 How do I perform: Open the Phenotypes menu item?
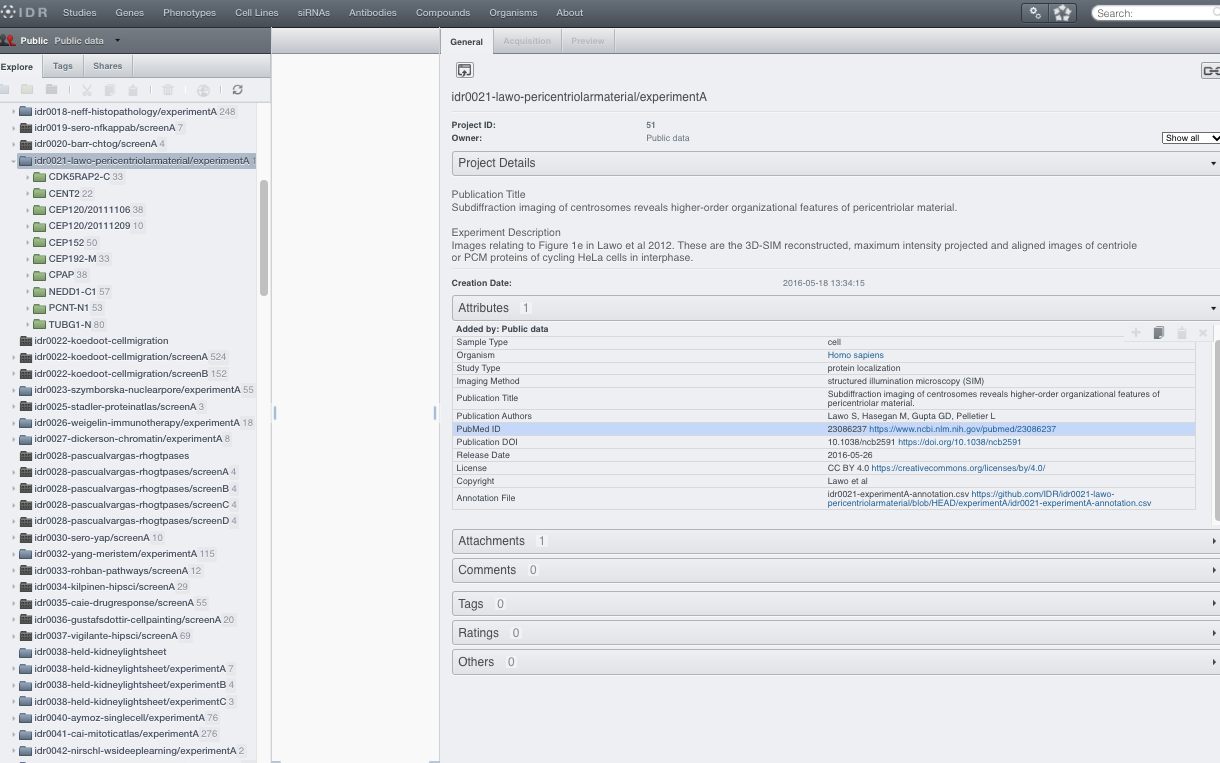click(189, 13)
